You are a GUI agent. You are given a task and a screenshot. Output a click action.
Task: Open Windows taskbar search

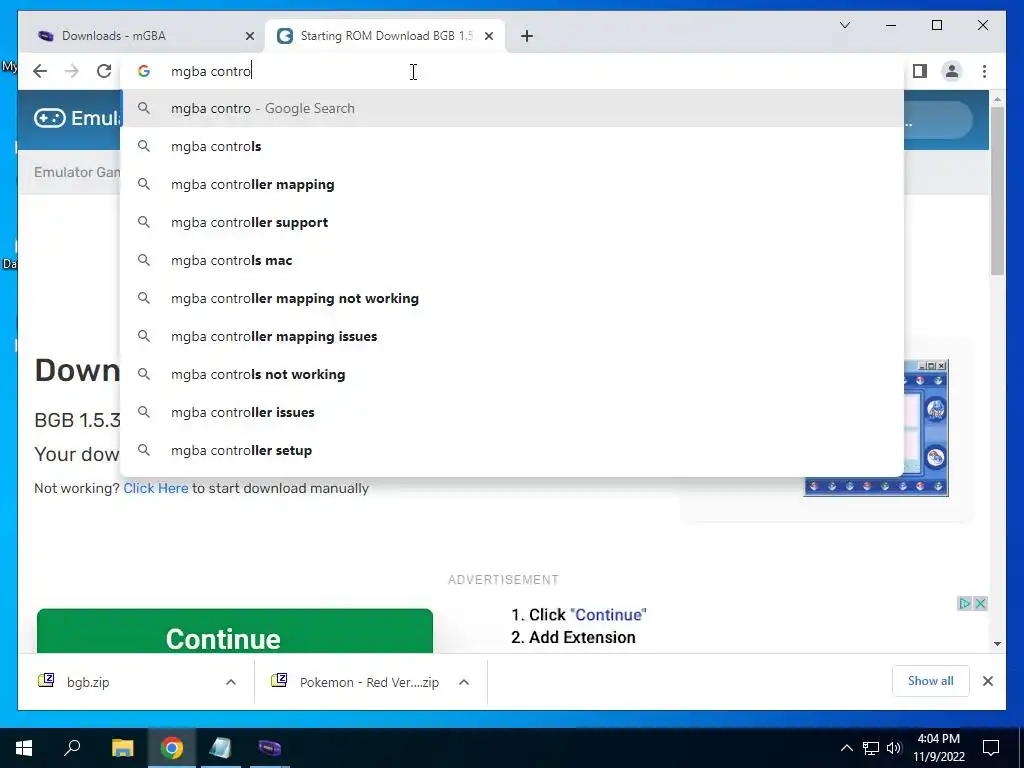pyautogui.click(x=72, y=748)
